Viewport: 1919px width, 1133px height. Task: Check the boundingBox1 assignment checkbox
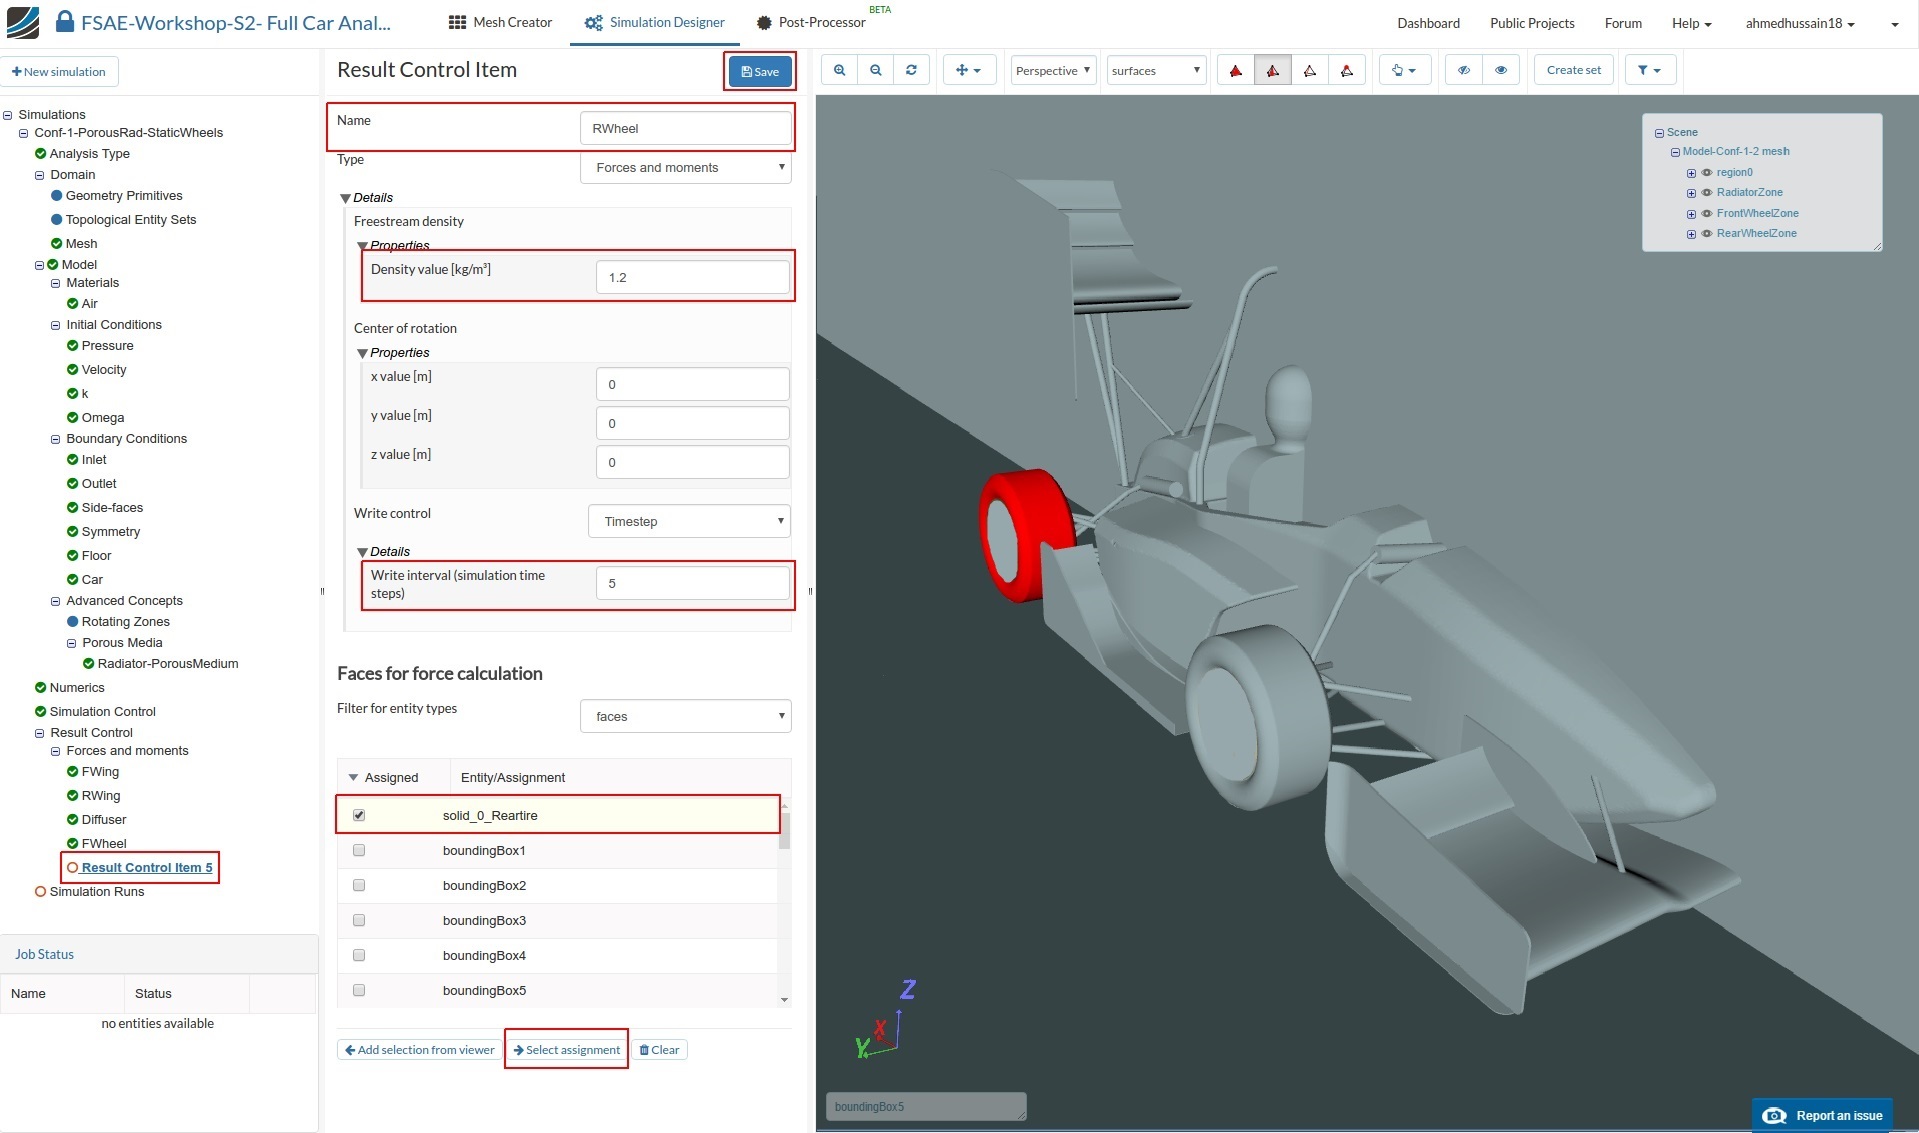pyautogui.click(x=359, y=850)
